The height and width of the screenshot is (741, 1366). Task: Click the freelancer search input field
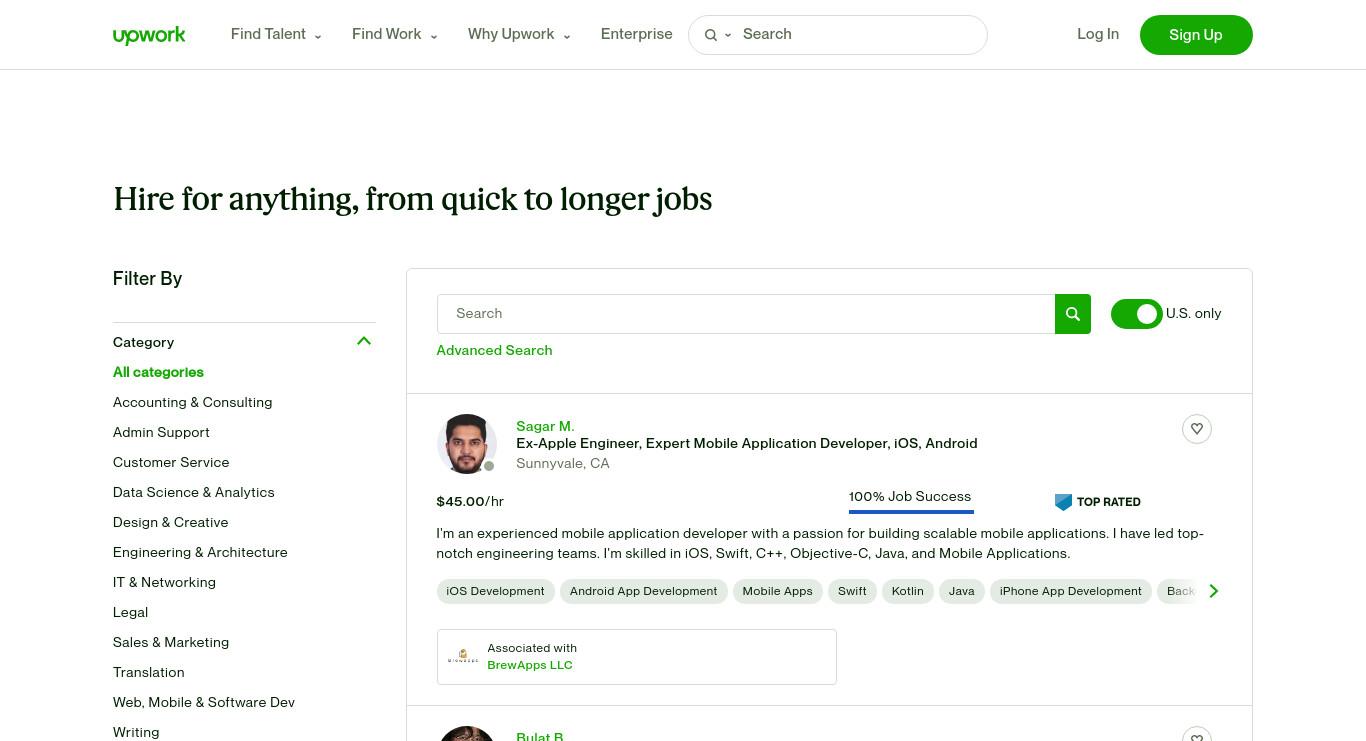[746, 314]
